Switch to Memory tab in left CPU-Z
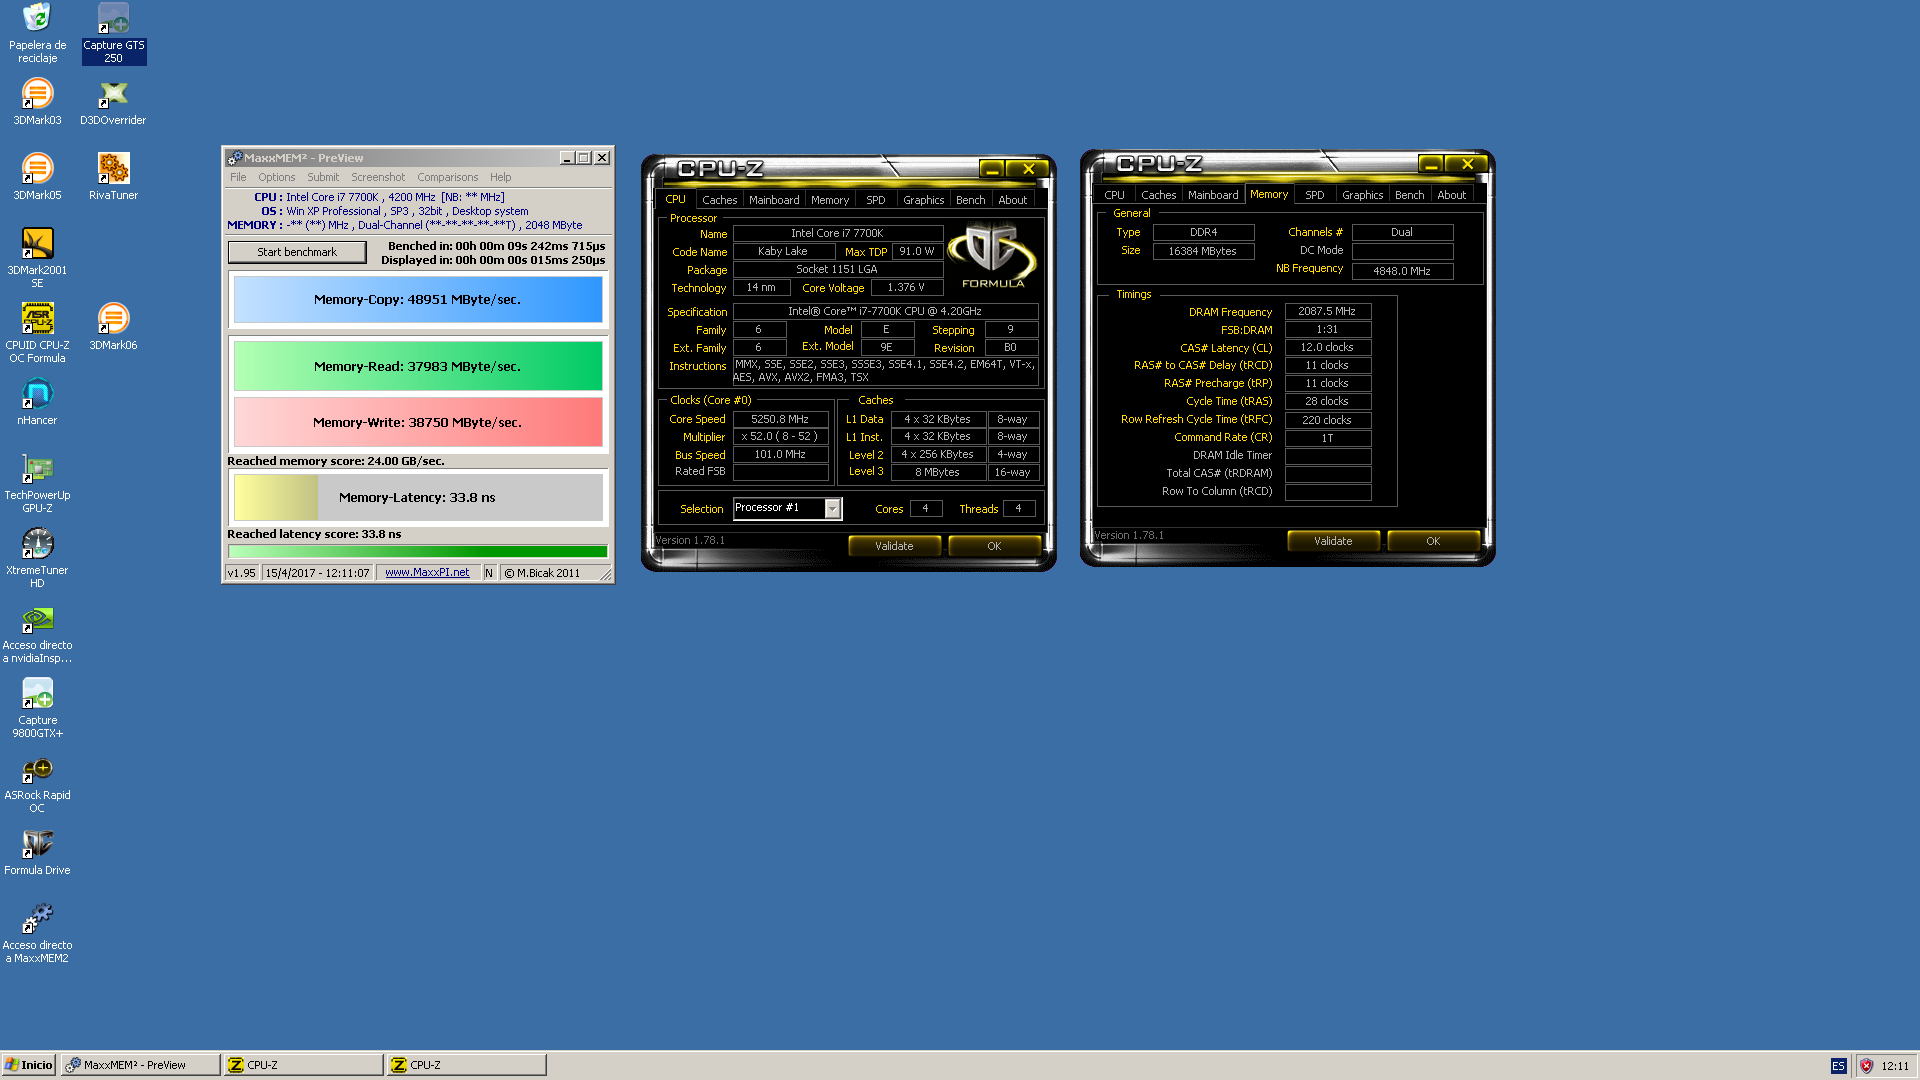The width and height of the screenshot is (1920, 1080). coord(830,200)
